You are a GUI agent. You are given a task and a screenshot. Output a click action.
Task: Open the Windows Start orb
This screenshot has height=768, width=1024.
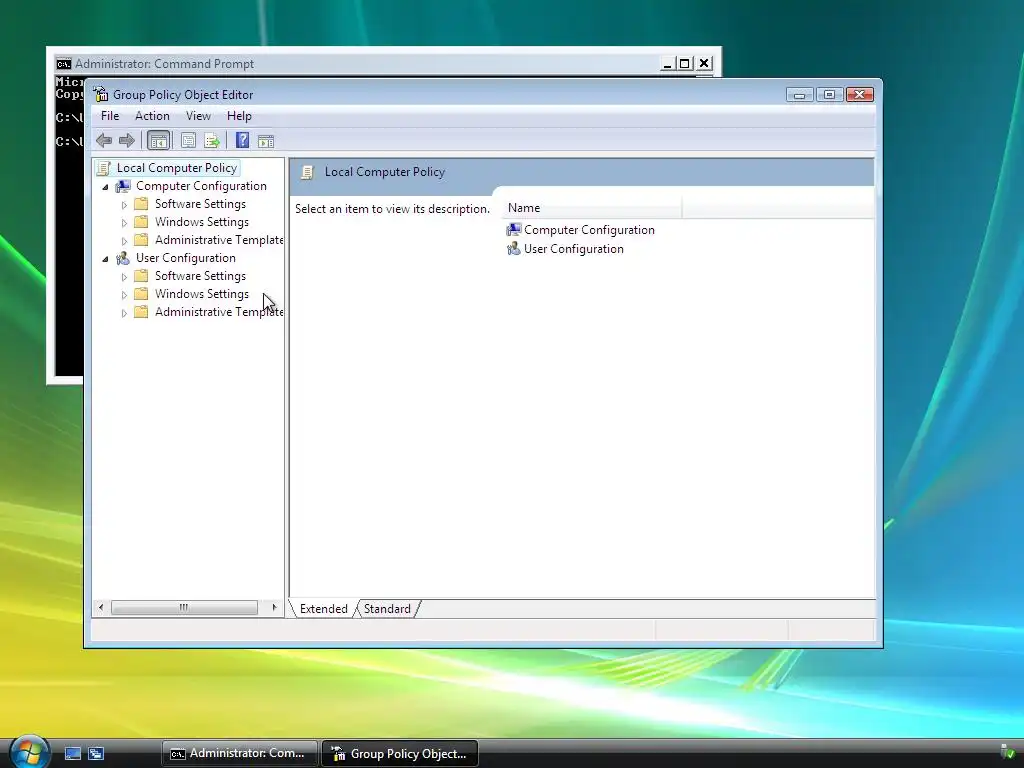[29, 751]
